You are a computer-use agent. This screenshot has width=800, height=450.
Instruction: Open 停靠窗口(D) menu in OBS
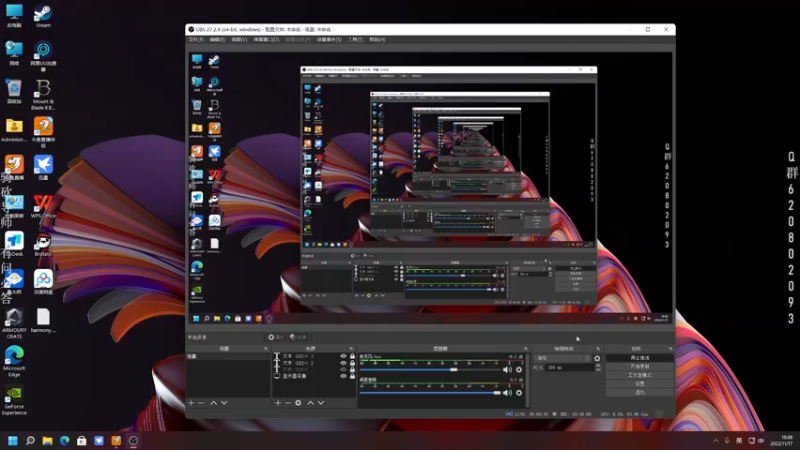(266, 39)
